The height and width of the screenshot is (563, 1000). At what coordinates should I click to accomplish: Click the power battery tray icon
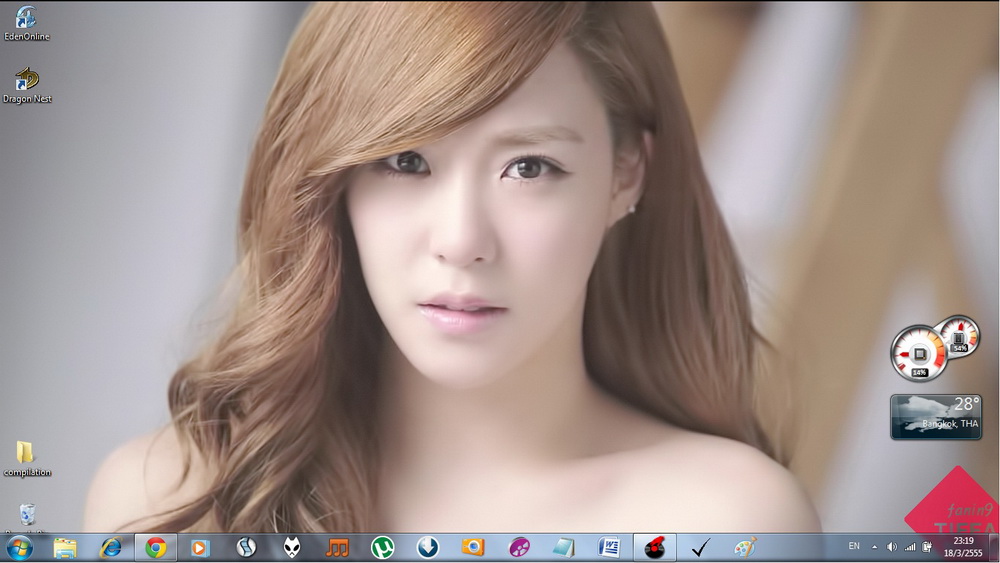click(927, 547)
